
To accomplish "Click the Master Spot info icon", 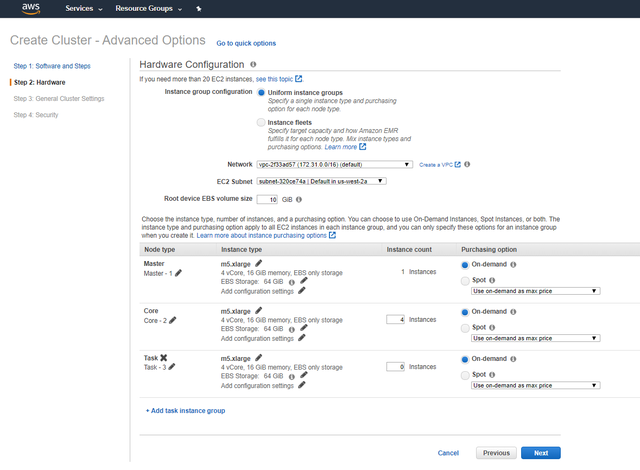I will pos(492,280).
